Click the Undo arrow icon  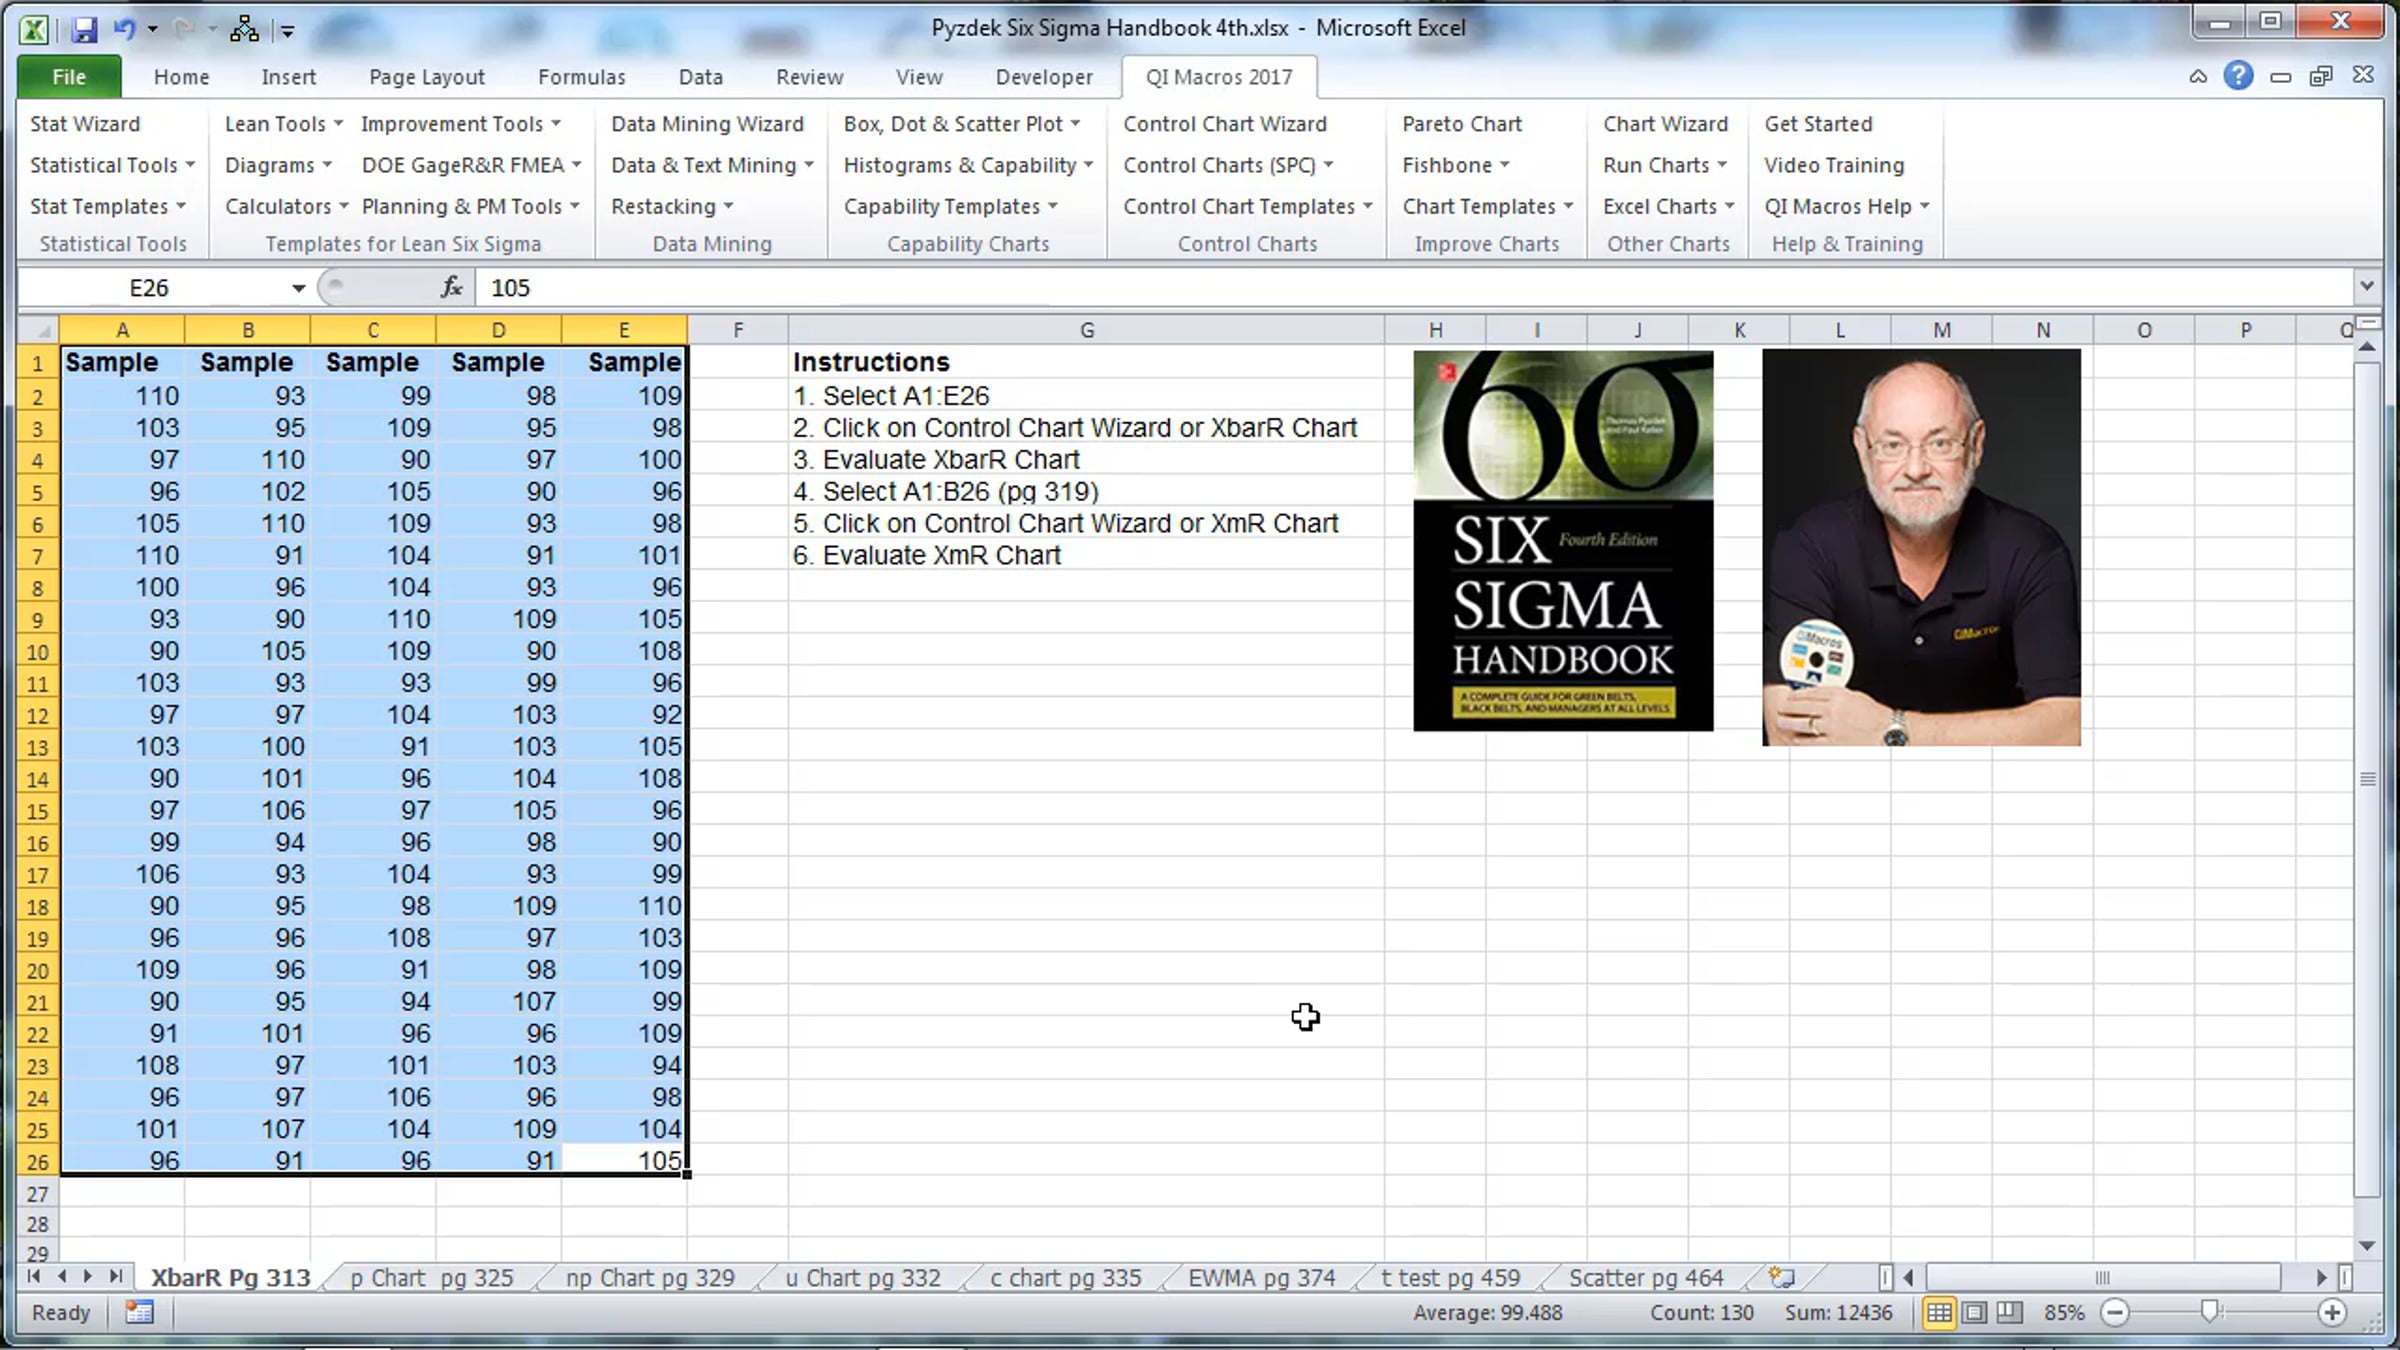[x=124, y=29]
